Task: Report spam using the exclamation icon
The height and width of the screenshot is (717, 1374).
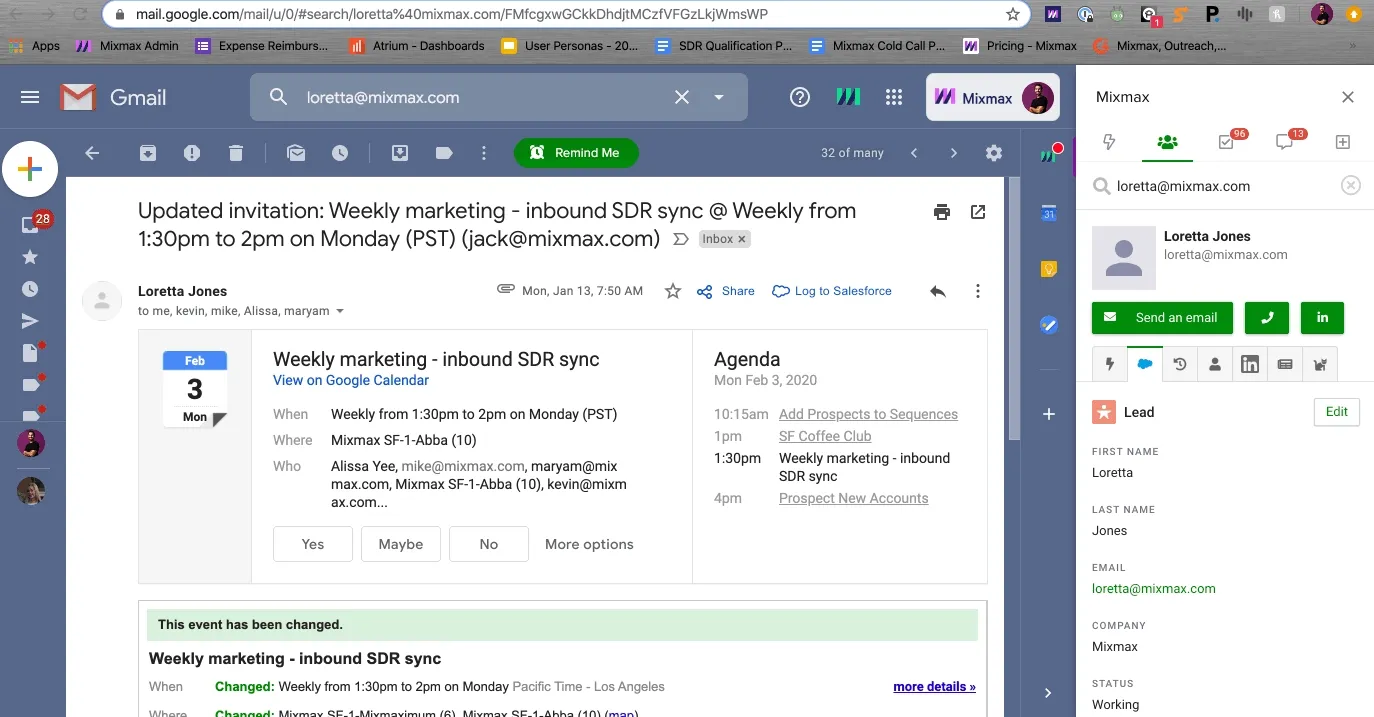Action: coord(192,153)
